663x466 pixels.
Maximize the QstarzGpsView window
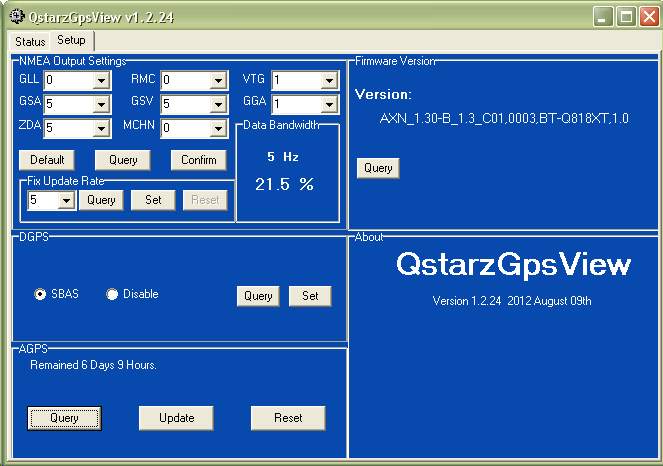click(x=626, y=17)
